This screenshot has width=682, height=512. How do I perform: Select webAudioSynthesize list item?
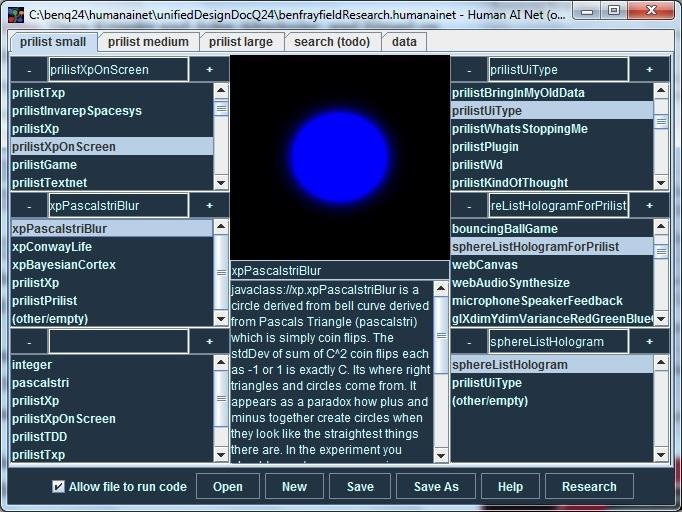click(x=552, y=283)
